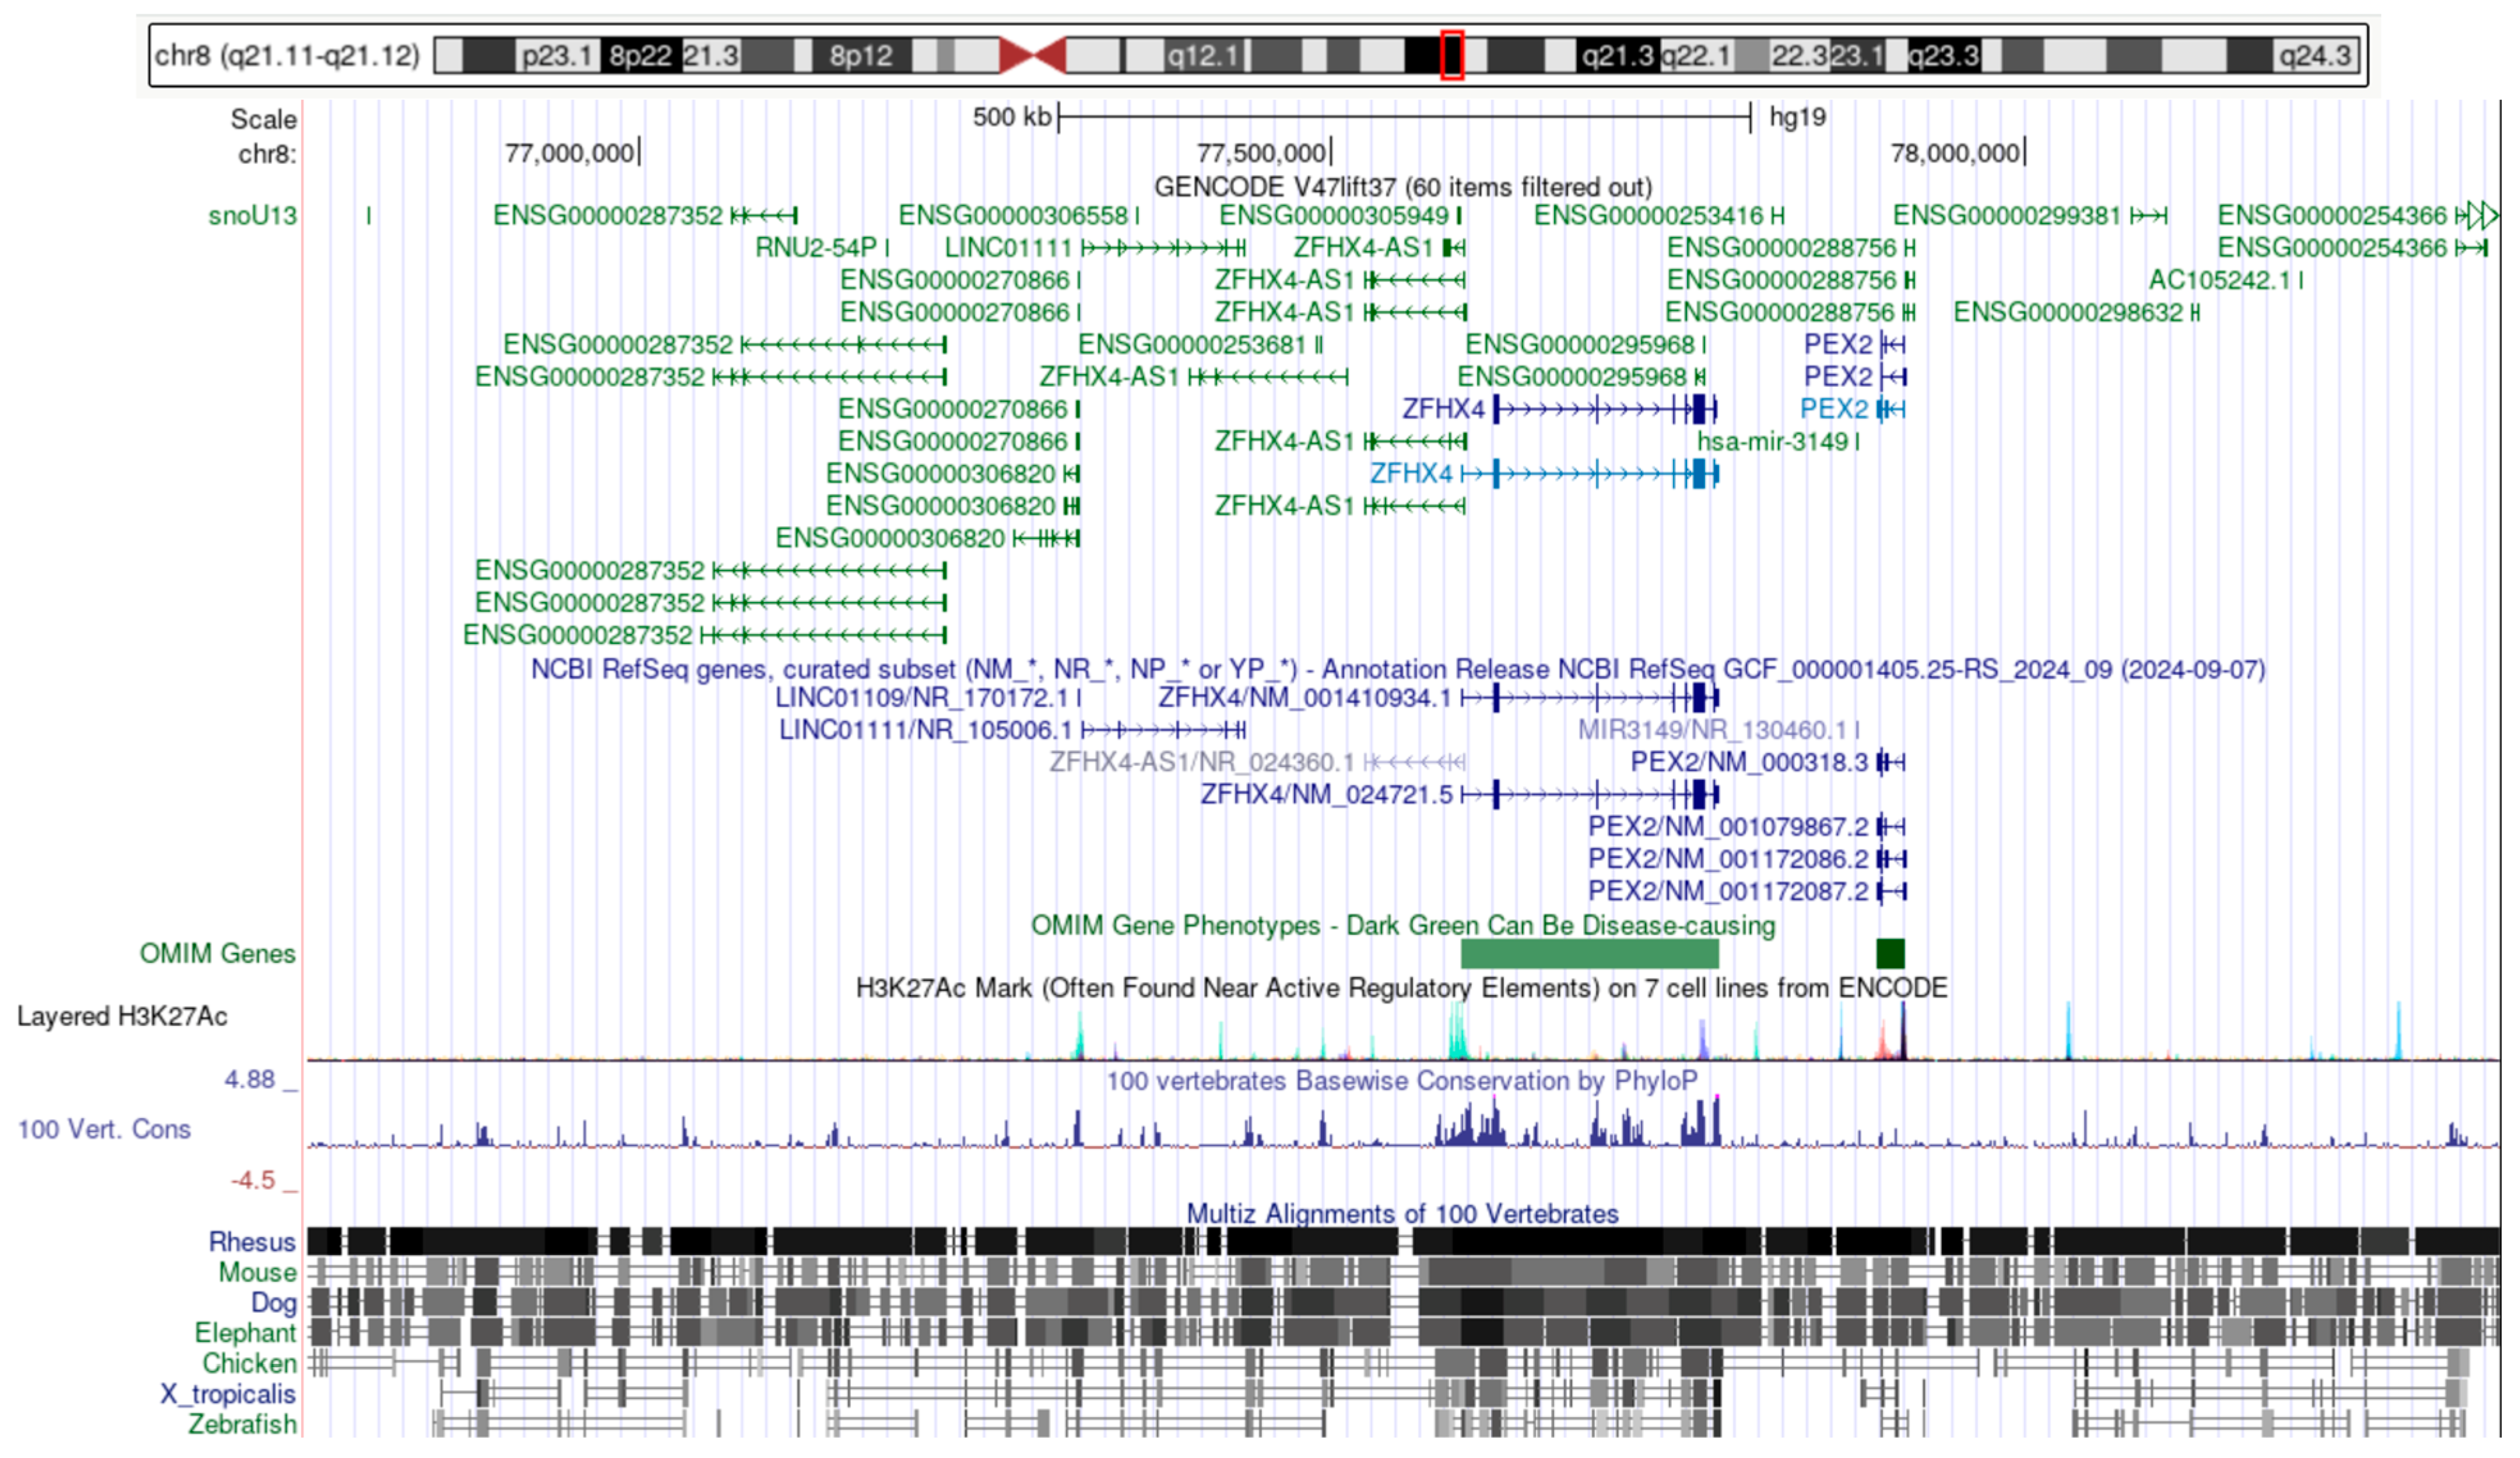The height and width of the screenshot is (1458, 2520).
Task: Click the red position box on chromosome ideogram
Action: 1452,55
